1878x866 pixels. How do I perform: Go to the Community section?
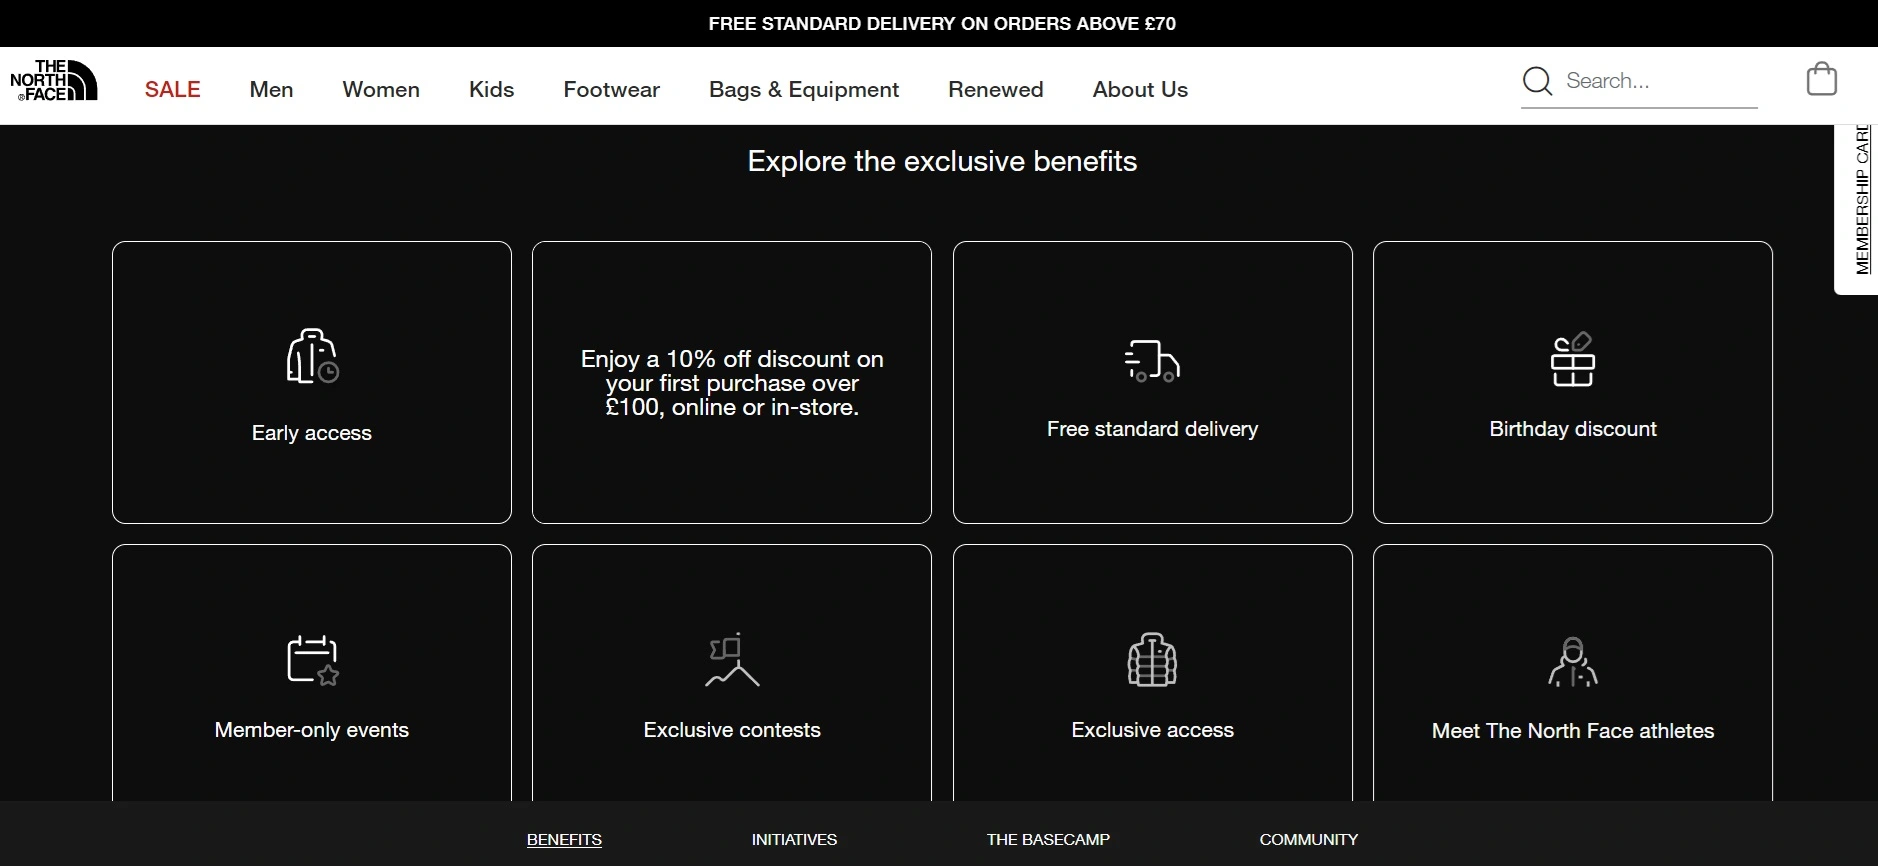(1308, 840)
